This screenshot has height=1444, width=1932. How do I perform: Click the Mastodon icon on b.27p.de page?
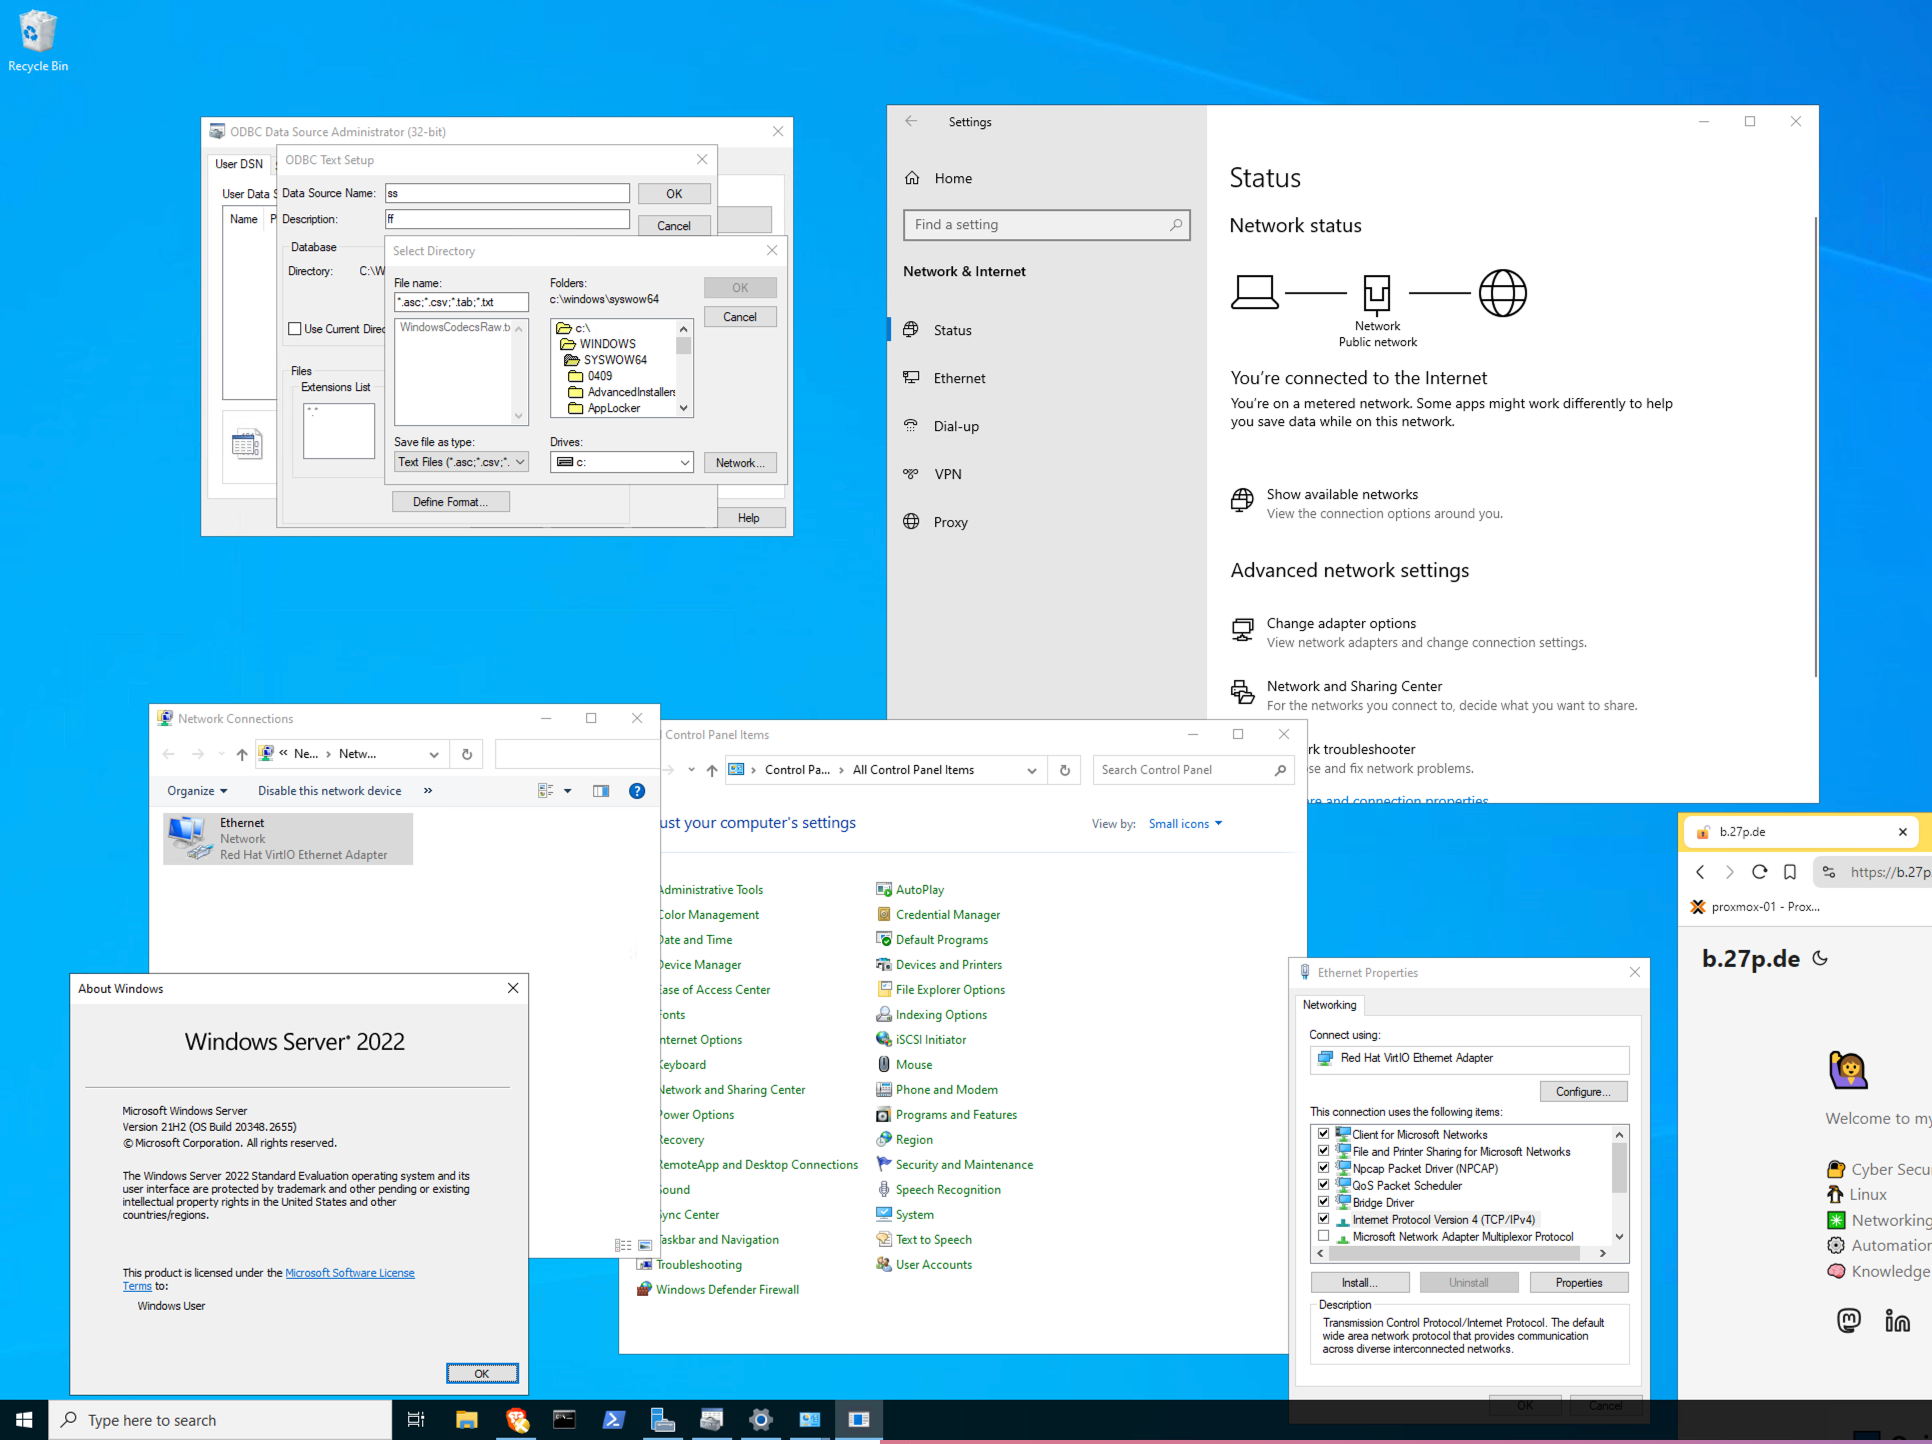point(1849,1321)
